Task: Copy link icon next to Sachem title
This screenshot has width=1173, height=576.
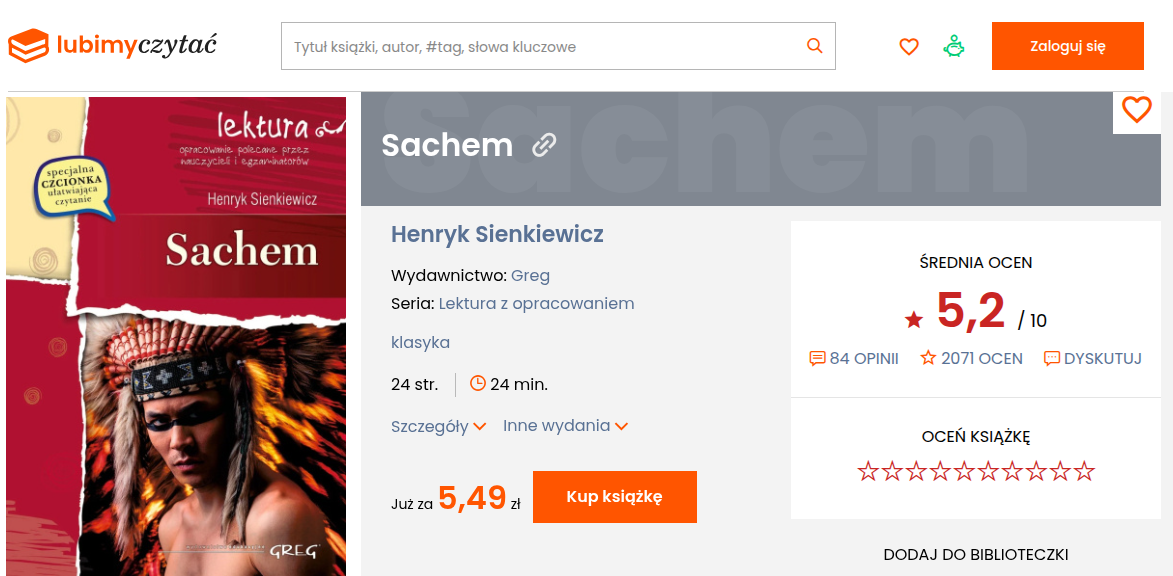Action: click(x=543, y=146)
